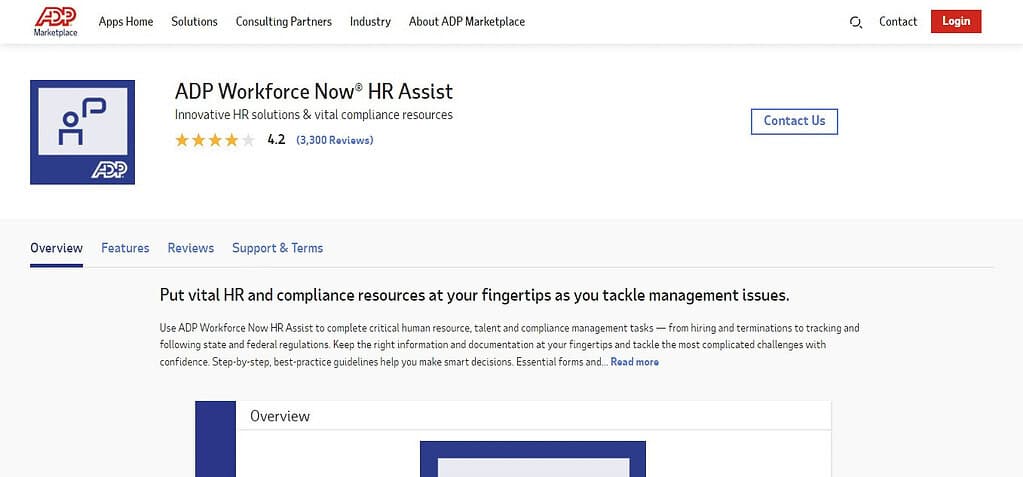The width and height of the screenshot is (1023, 477).
Task: Click the ADP Marketplace logo
Action: tap(55, 22)
